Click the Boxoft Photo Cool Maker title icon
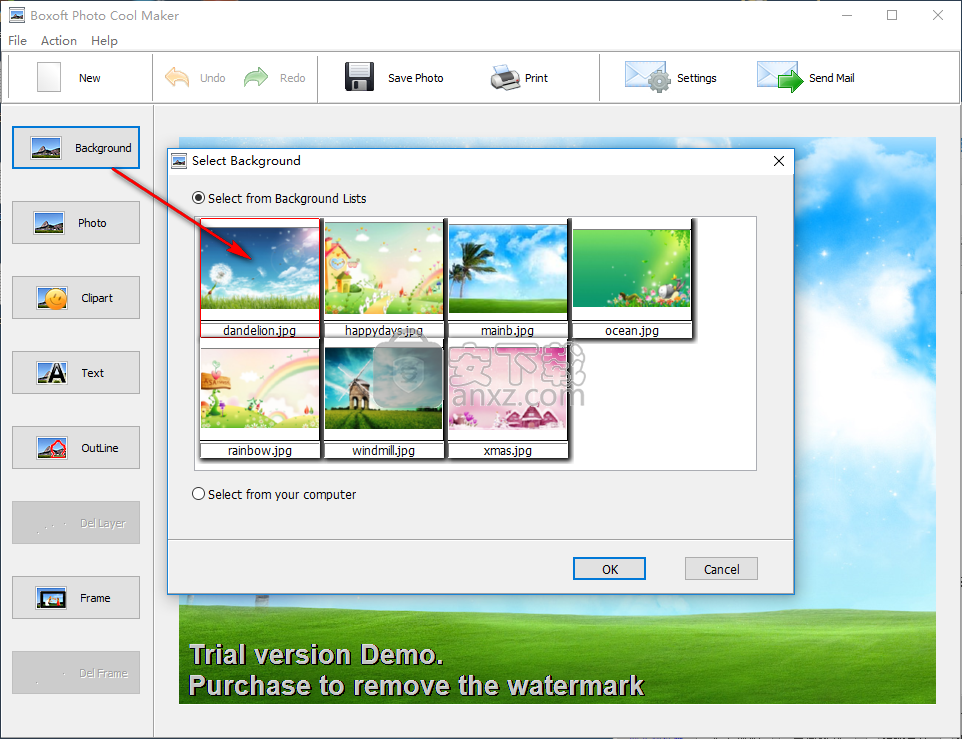 coord(17,15)
